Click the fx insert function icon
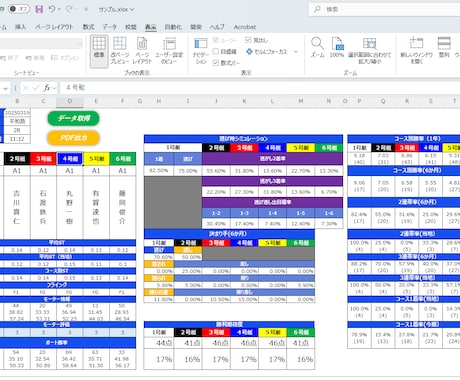This screenshot has width=460, height=380. coord(47,88)
